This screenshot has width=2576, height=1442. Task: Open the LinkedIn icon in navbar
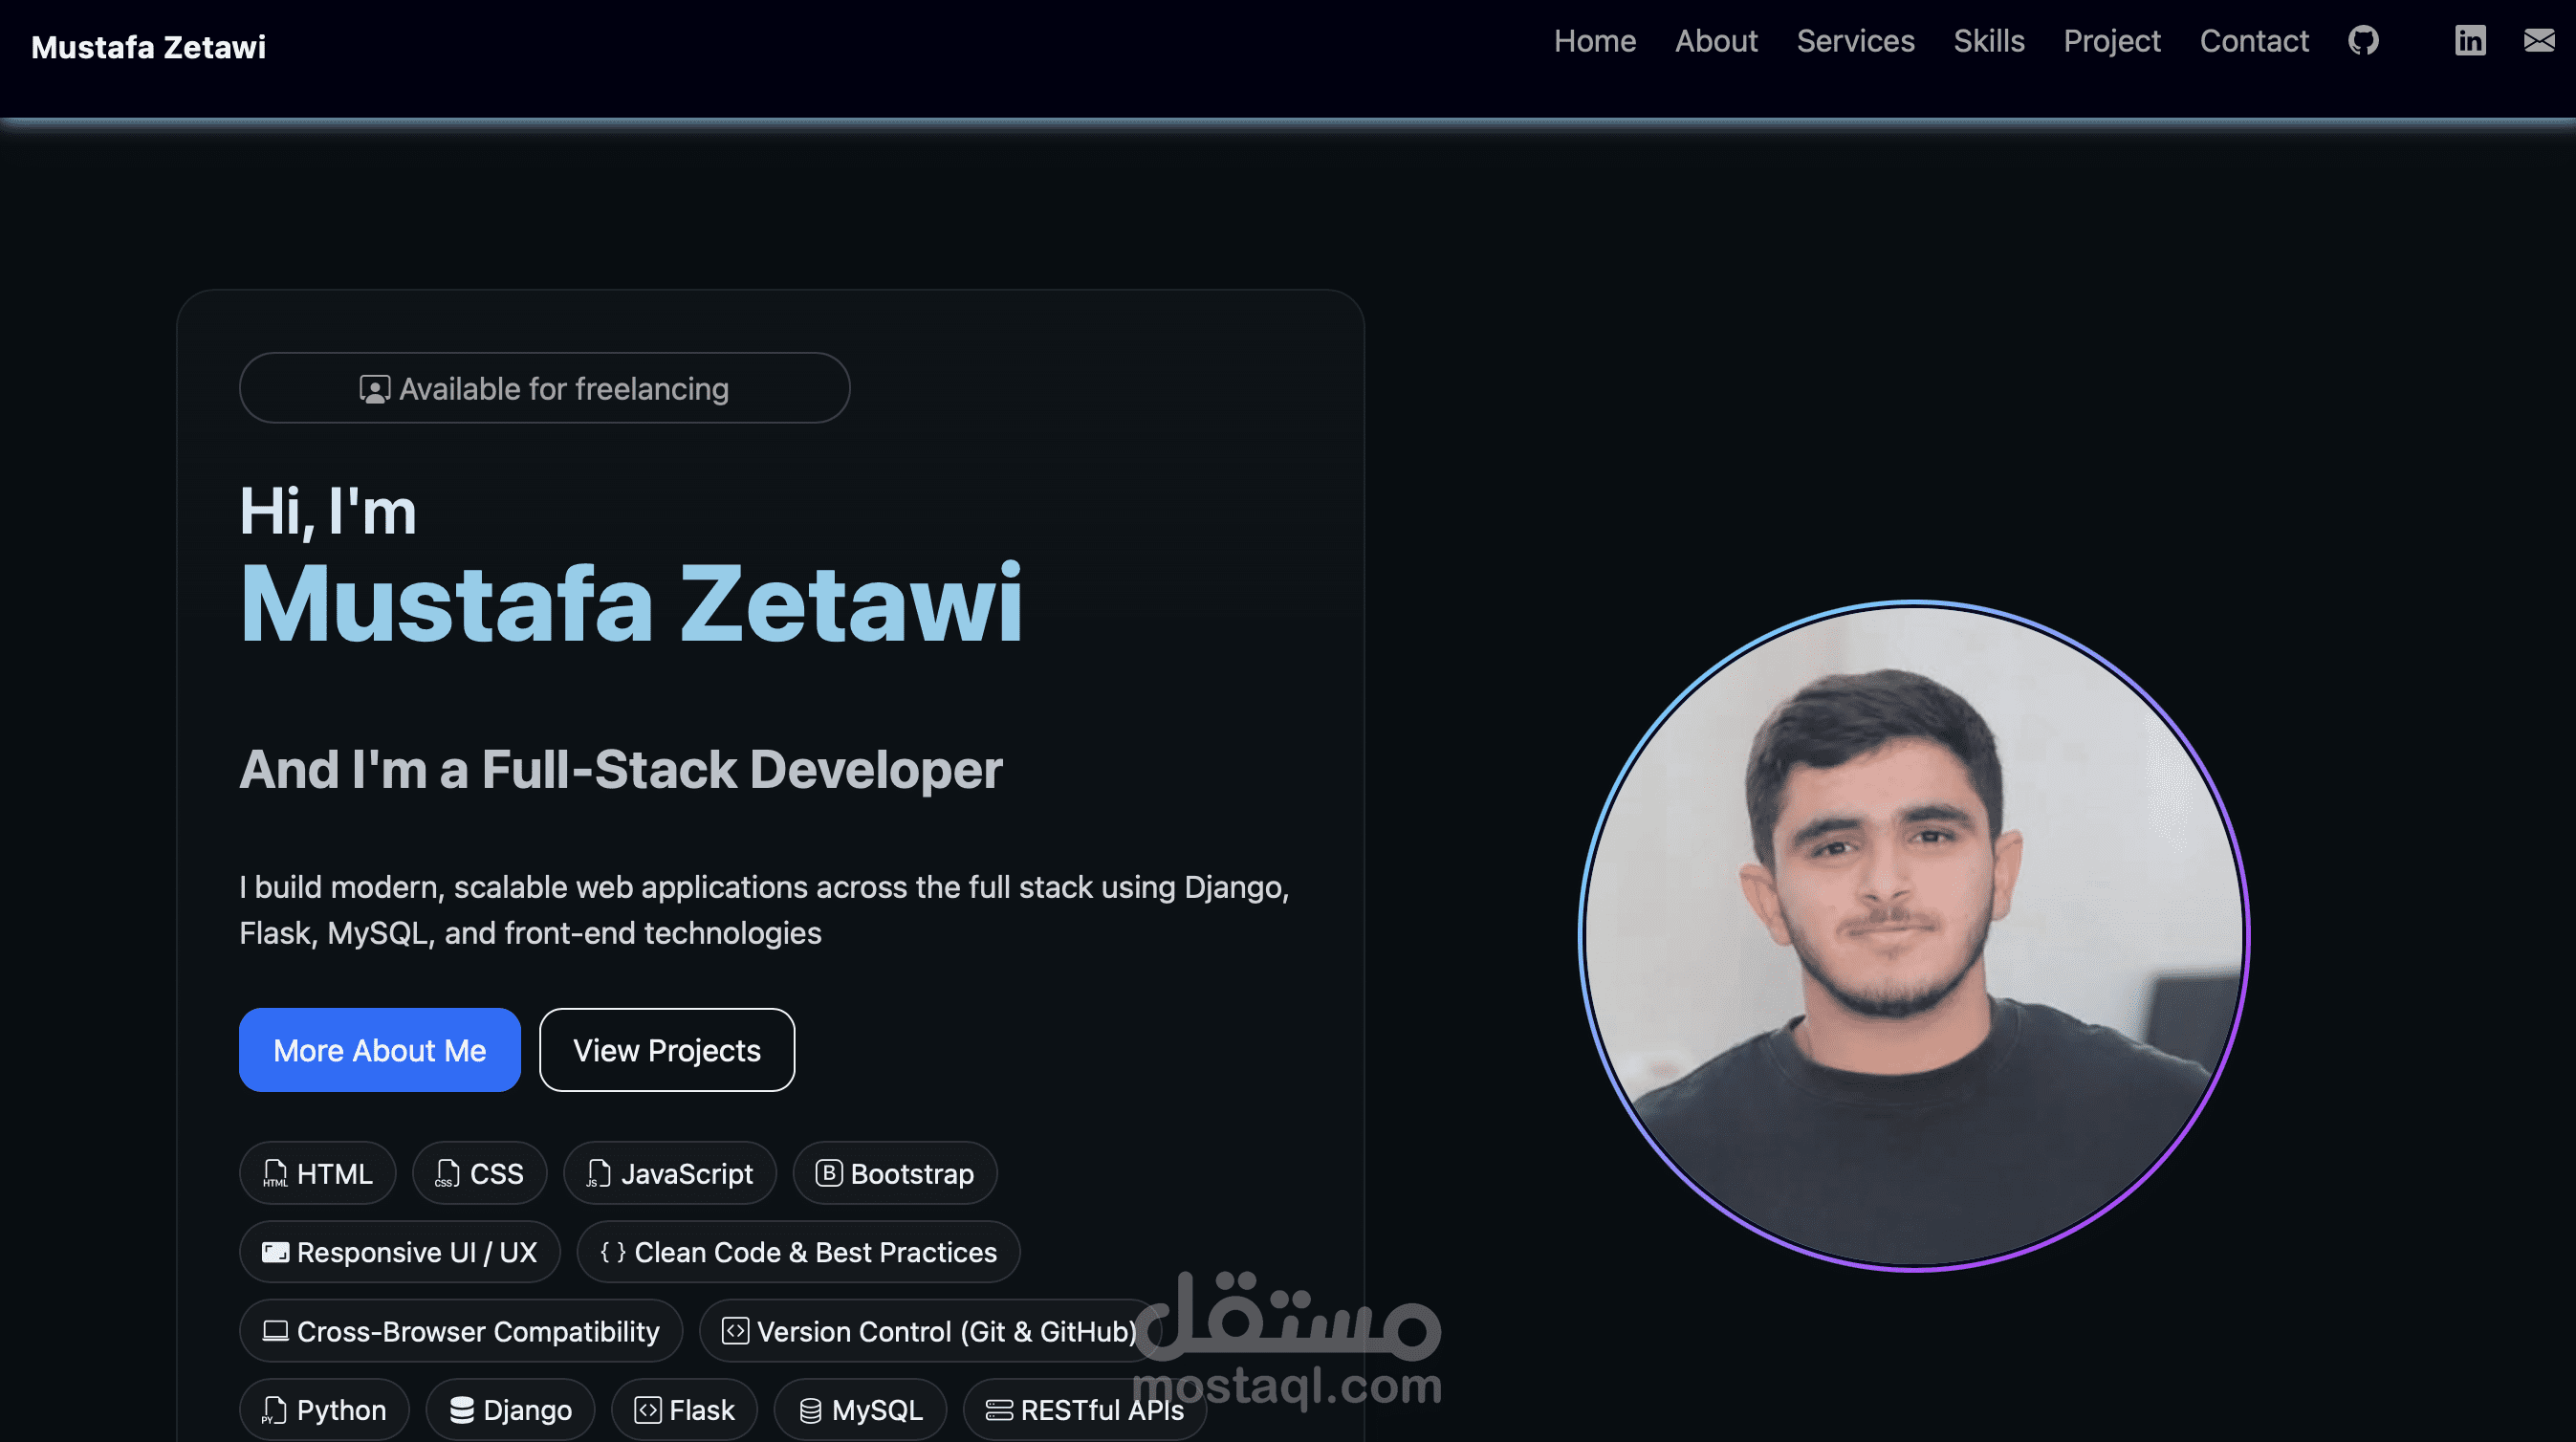2470,41
